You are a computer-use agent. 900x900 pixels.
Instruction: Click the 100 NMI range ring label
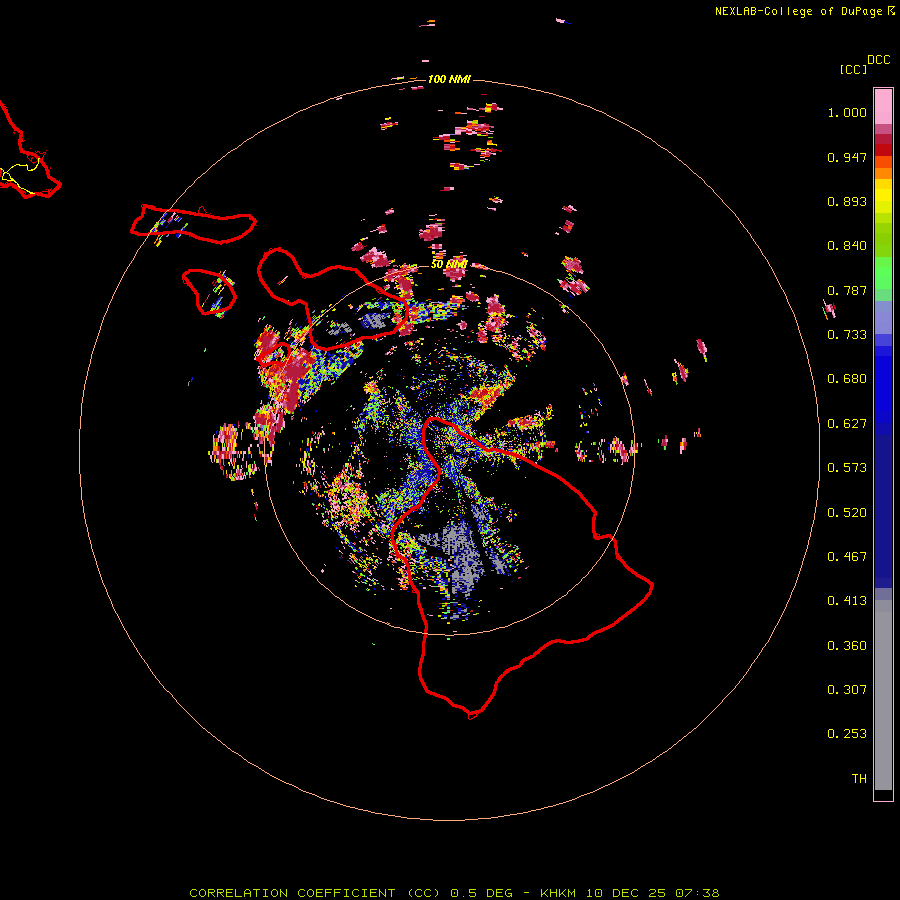click(449, 79)
